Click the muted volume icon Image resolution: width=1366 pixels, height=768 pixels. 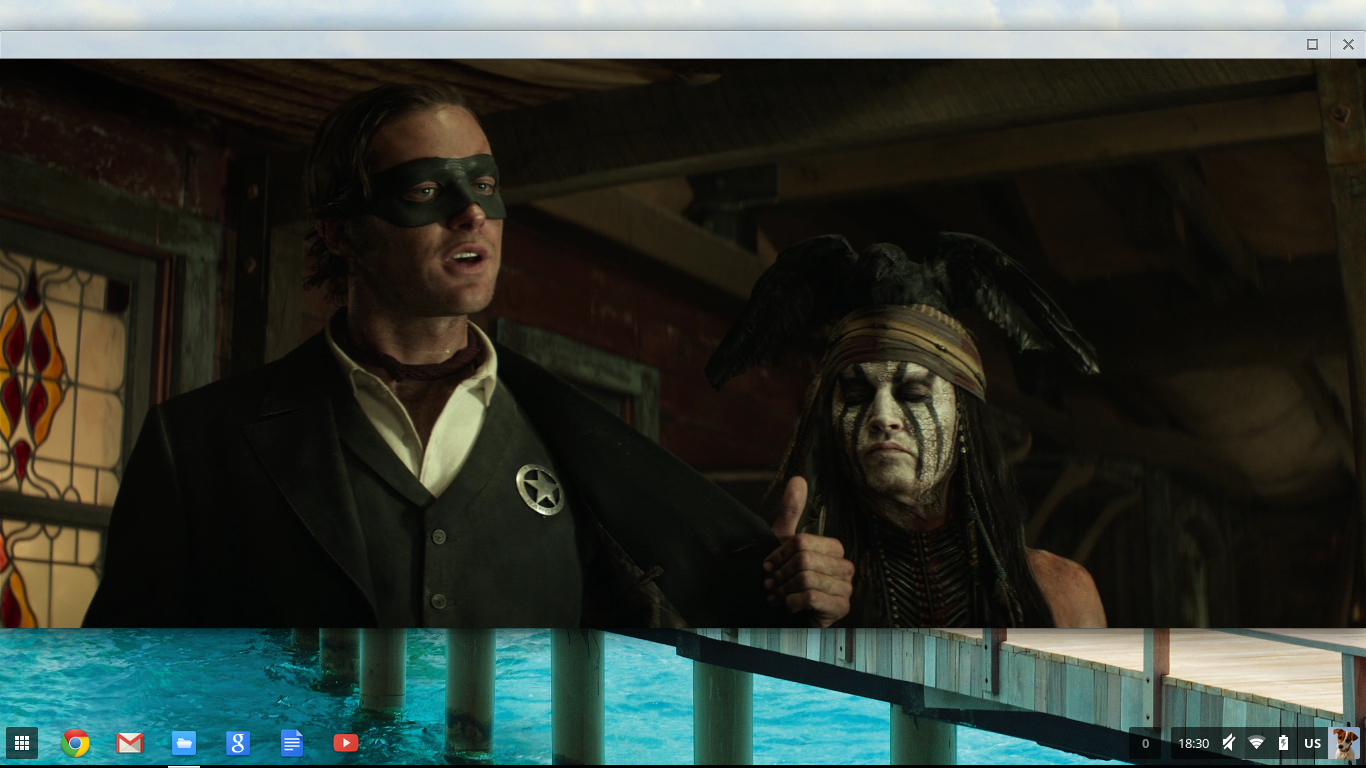coord(1229,743)
